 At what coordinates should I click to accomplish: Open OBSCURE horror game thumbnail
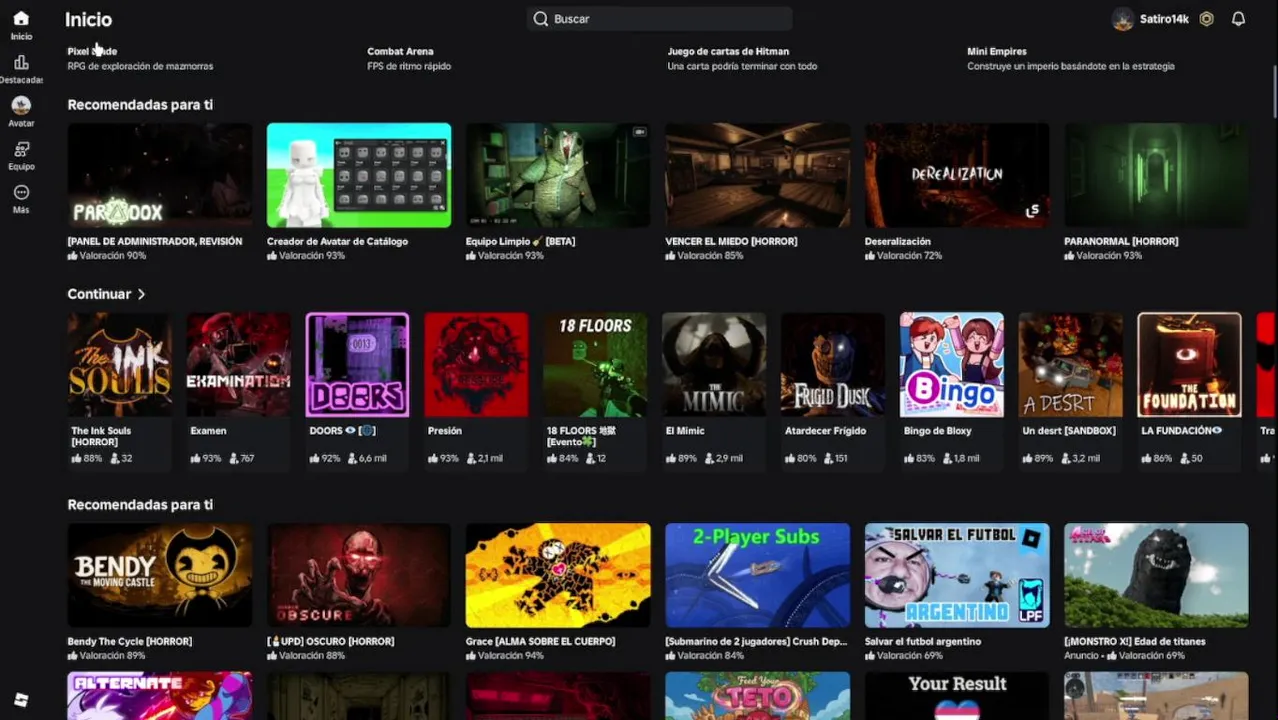point(358,575)
